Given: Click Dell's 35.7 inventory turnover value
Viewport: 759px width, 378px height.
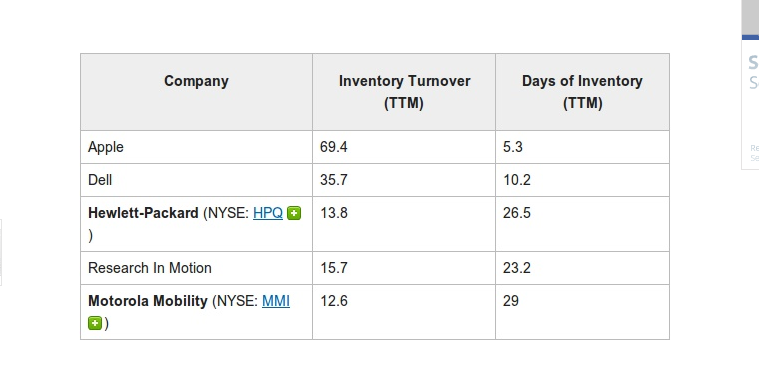Looking at the screenshot, I should pyautogui.click(x=334, y=180).
